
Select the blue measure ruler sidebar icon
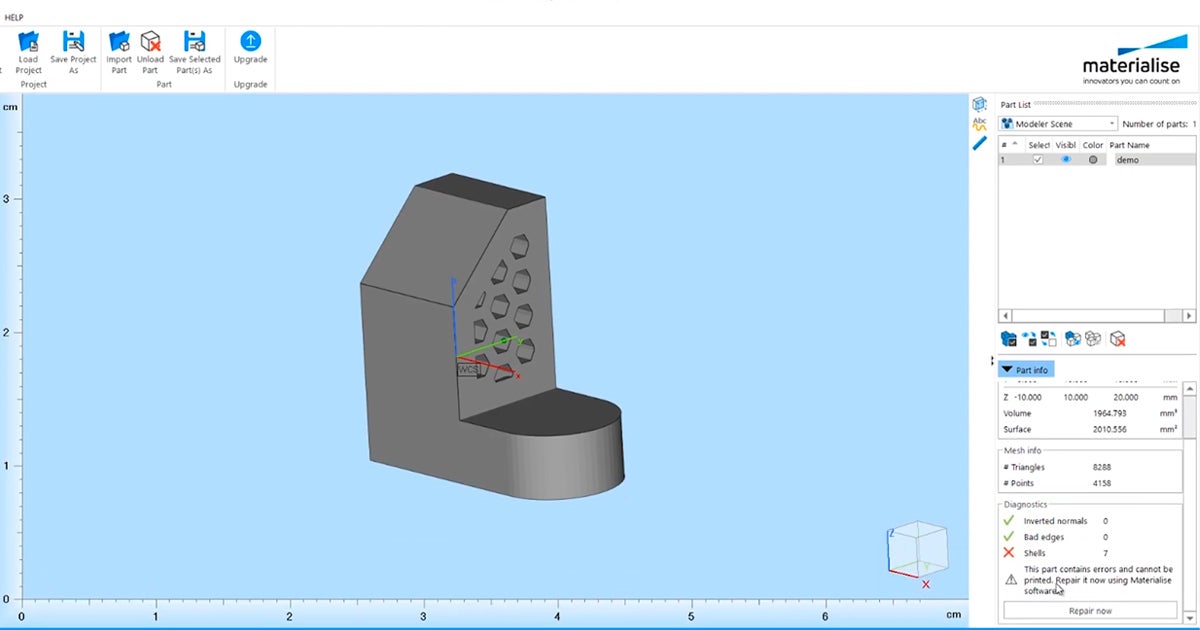pos(980,143)
